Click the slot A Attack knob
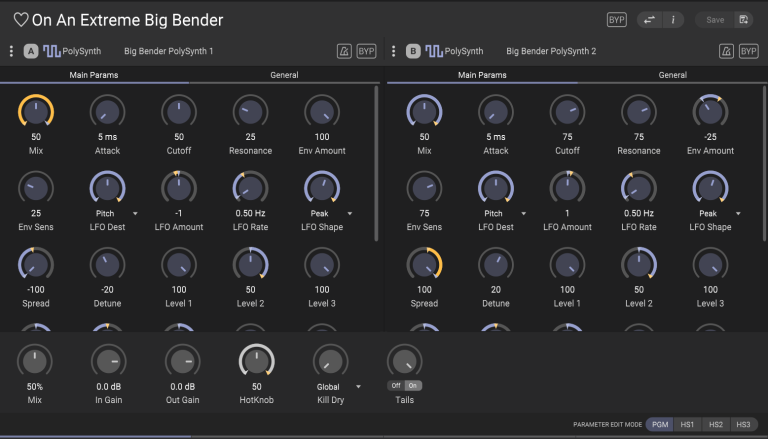 [107, 112]
